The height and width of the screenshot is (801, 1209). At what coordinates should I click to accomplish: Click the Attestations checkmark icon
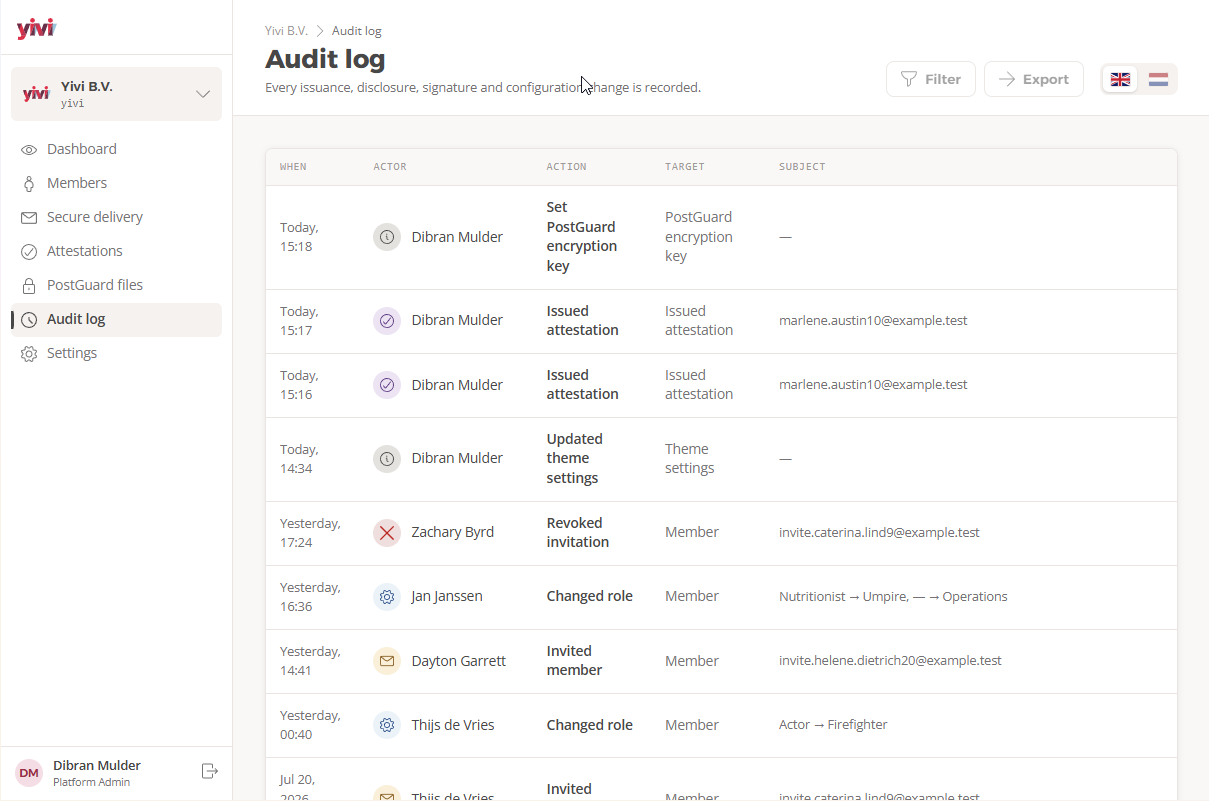[x=29, y=252]
